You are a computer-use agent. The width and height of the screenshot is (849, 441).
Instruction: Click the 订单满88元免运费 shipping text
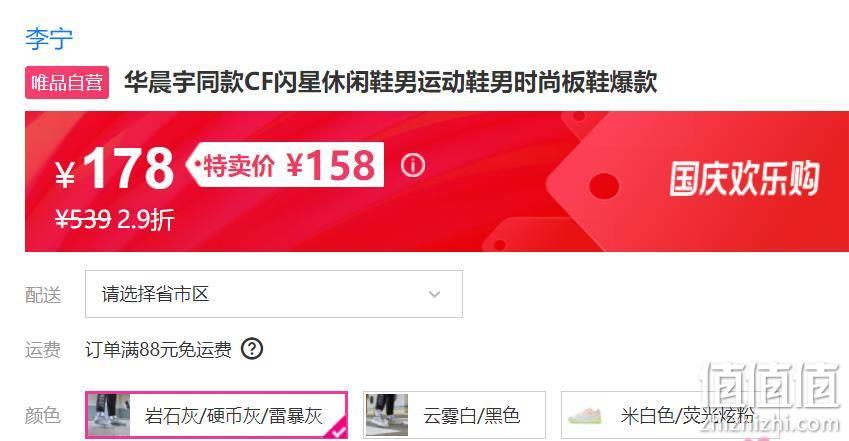coord(158,349)
